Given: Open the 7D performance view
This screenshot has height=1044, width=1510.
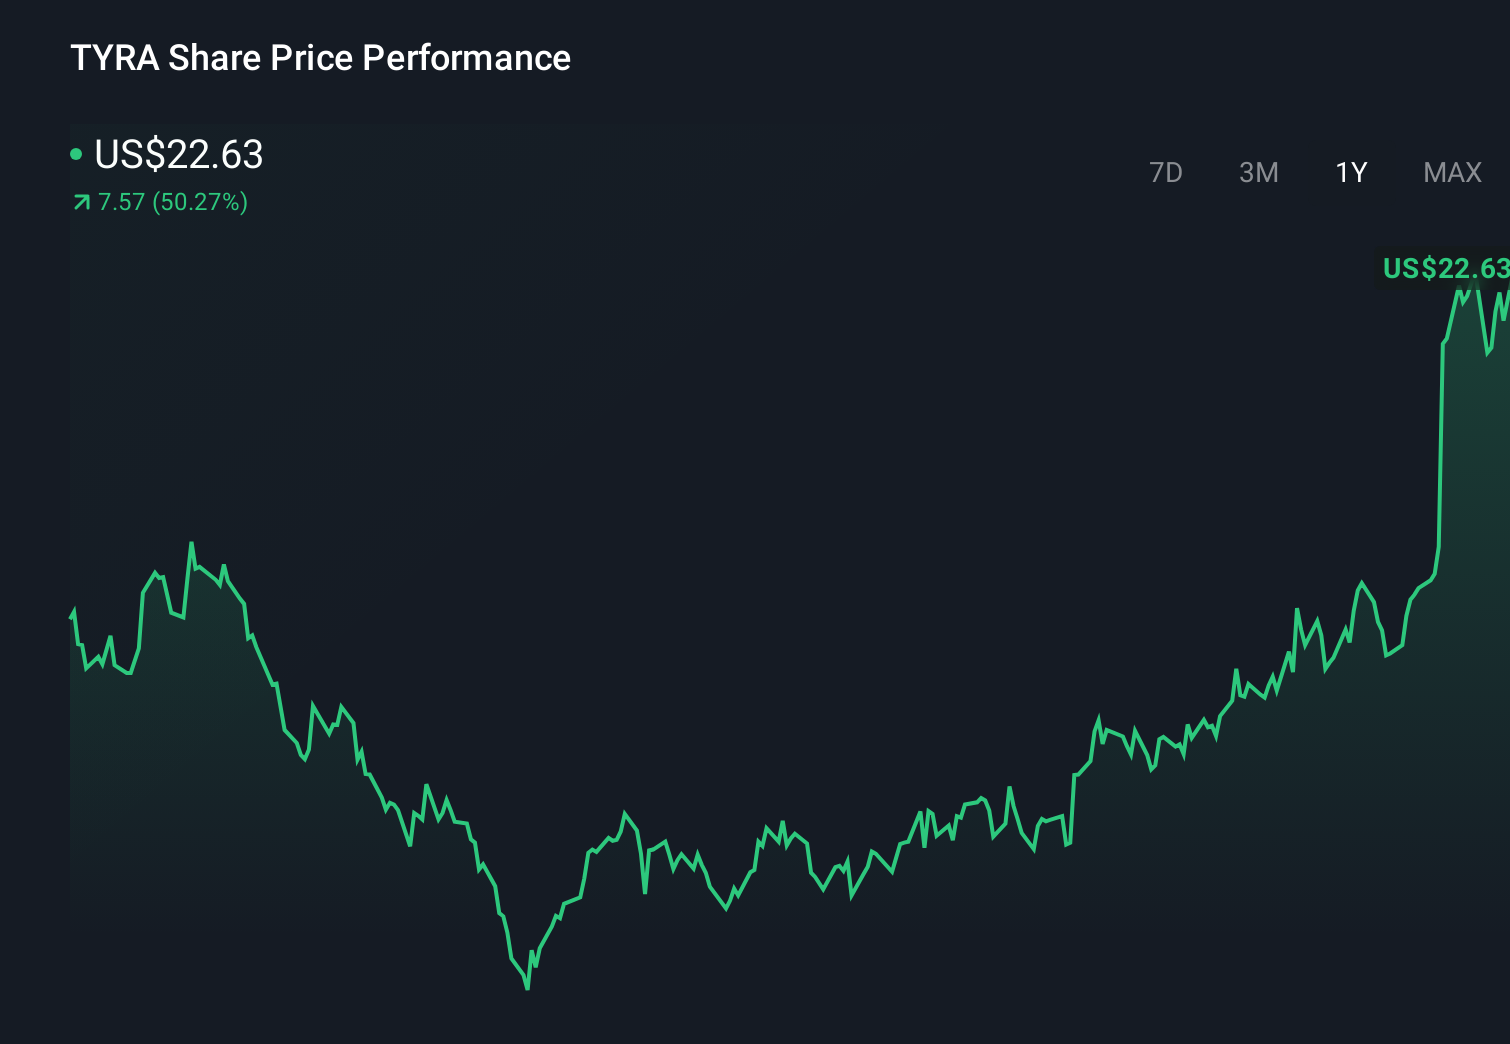Looking at the screenshot, I should click(1166, 172).
